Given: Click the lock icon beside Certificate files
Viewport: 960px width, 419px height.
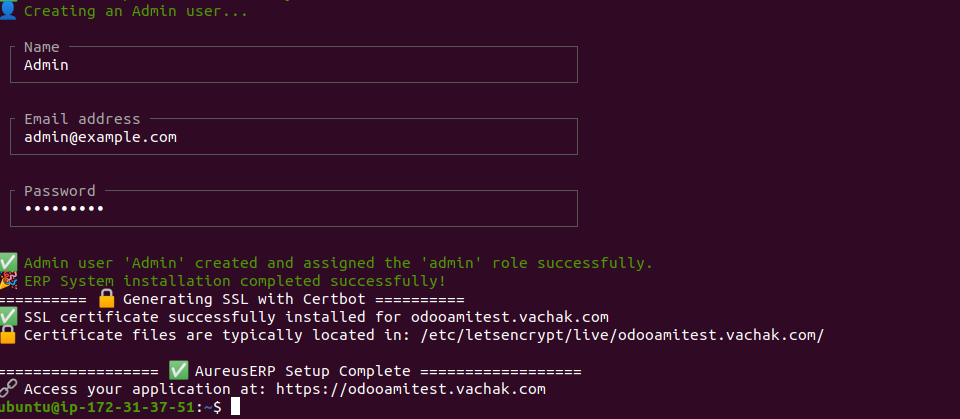Looking at the screenshot, I should pyautogui.click(x=8, y=335).
